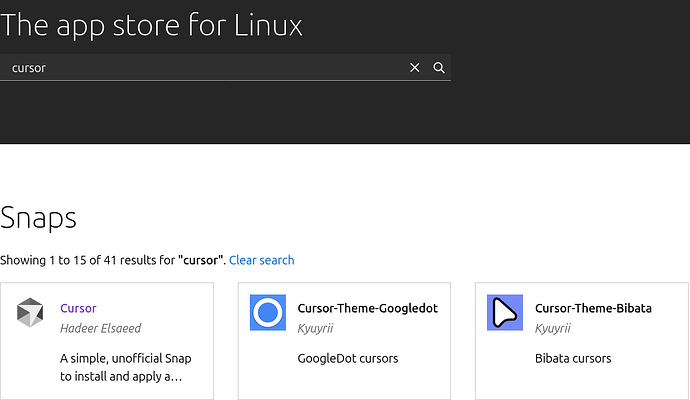Clear the search field with the X icon
The image size is (690, 400).
pyautogui.click(x=415, y=68)
